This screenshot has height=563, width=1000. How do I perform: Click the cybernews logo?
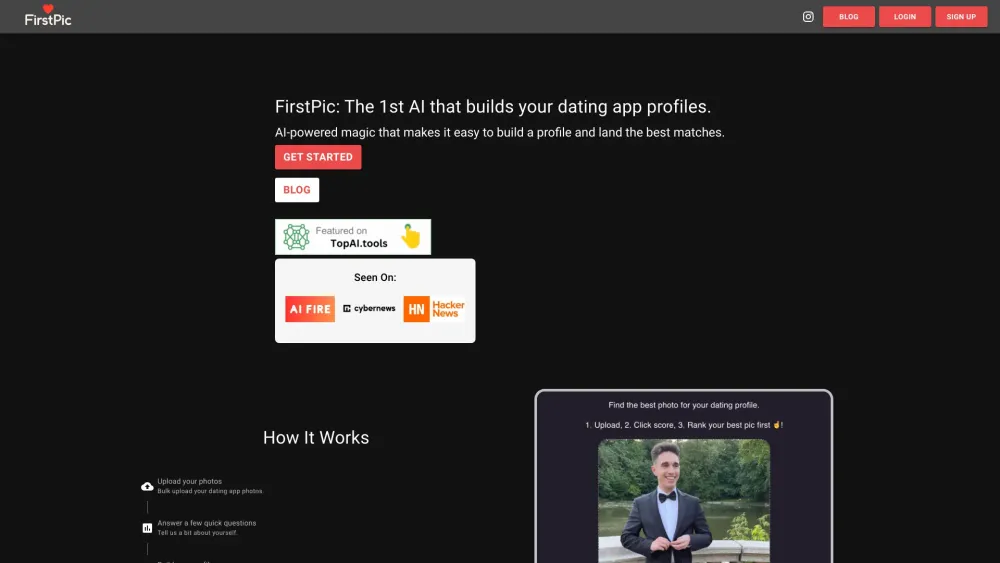tap(369, 309)
